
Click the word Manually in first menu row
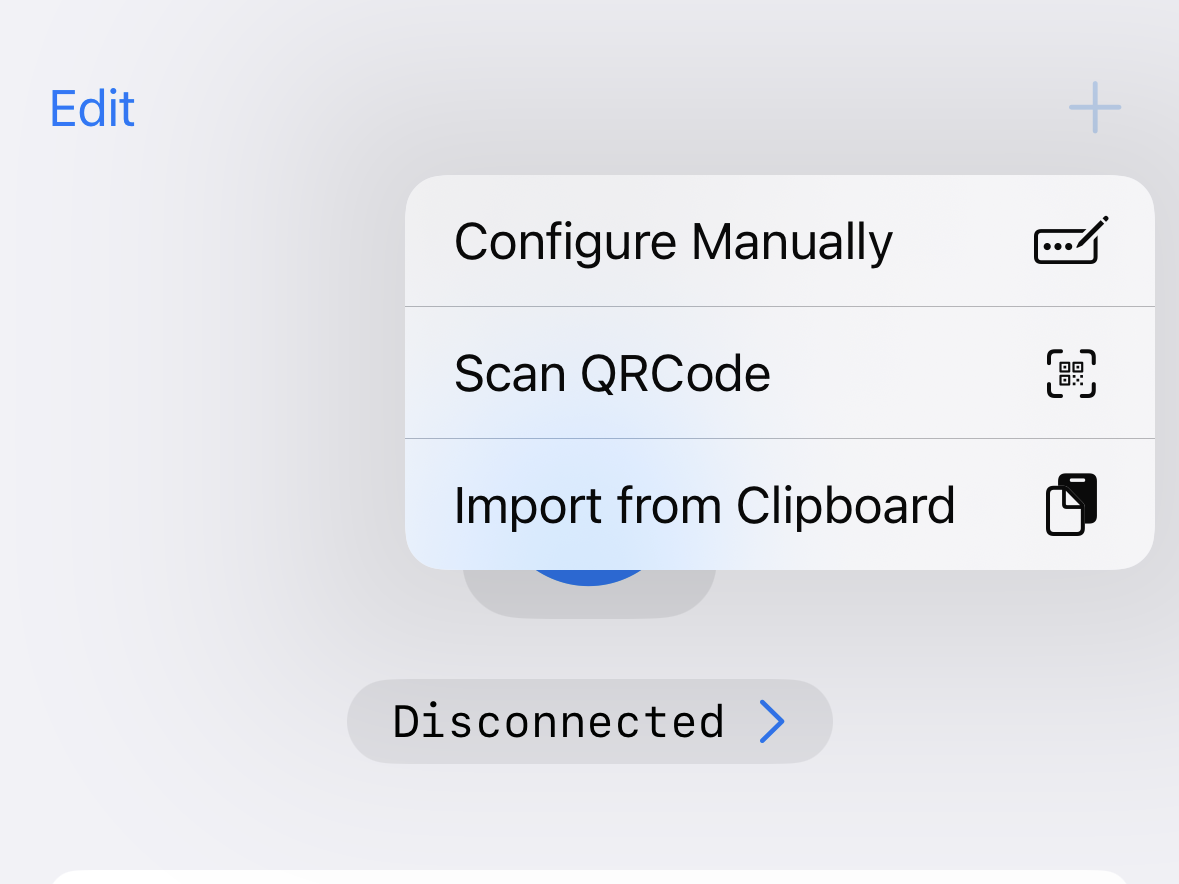pyautogui.click(x=791, y=241)
